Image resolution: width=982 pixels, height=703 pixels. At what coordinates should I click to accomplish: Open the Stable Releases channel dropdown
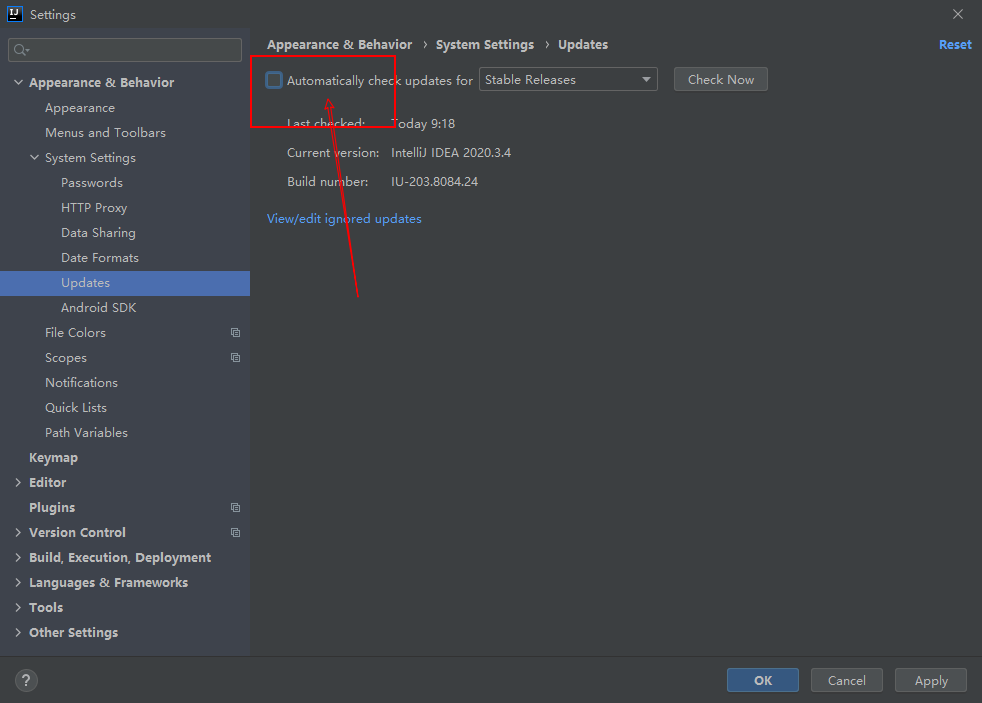(x=568, y=80)
